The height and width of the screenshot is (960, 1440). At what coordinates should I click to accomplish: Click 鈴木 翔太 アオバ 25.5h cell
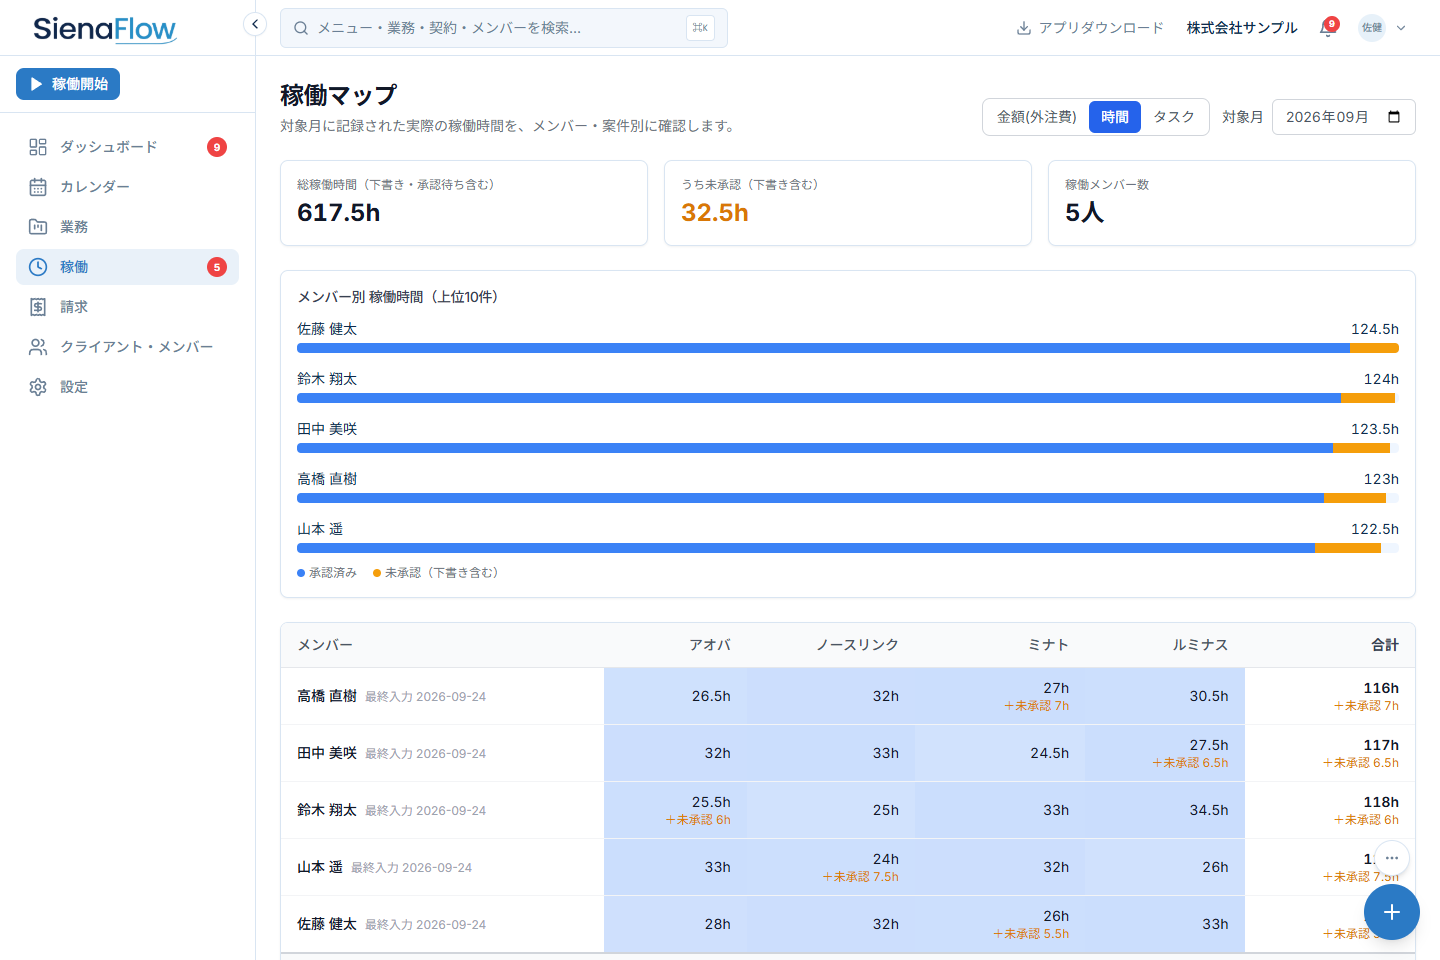coord(675,810)
